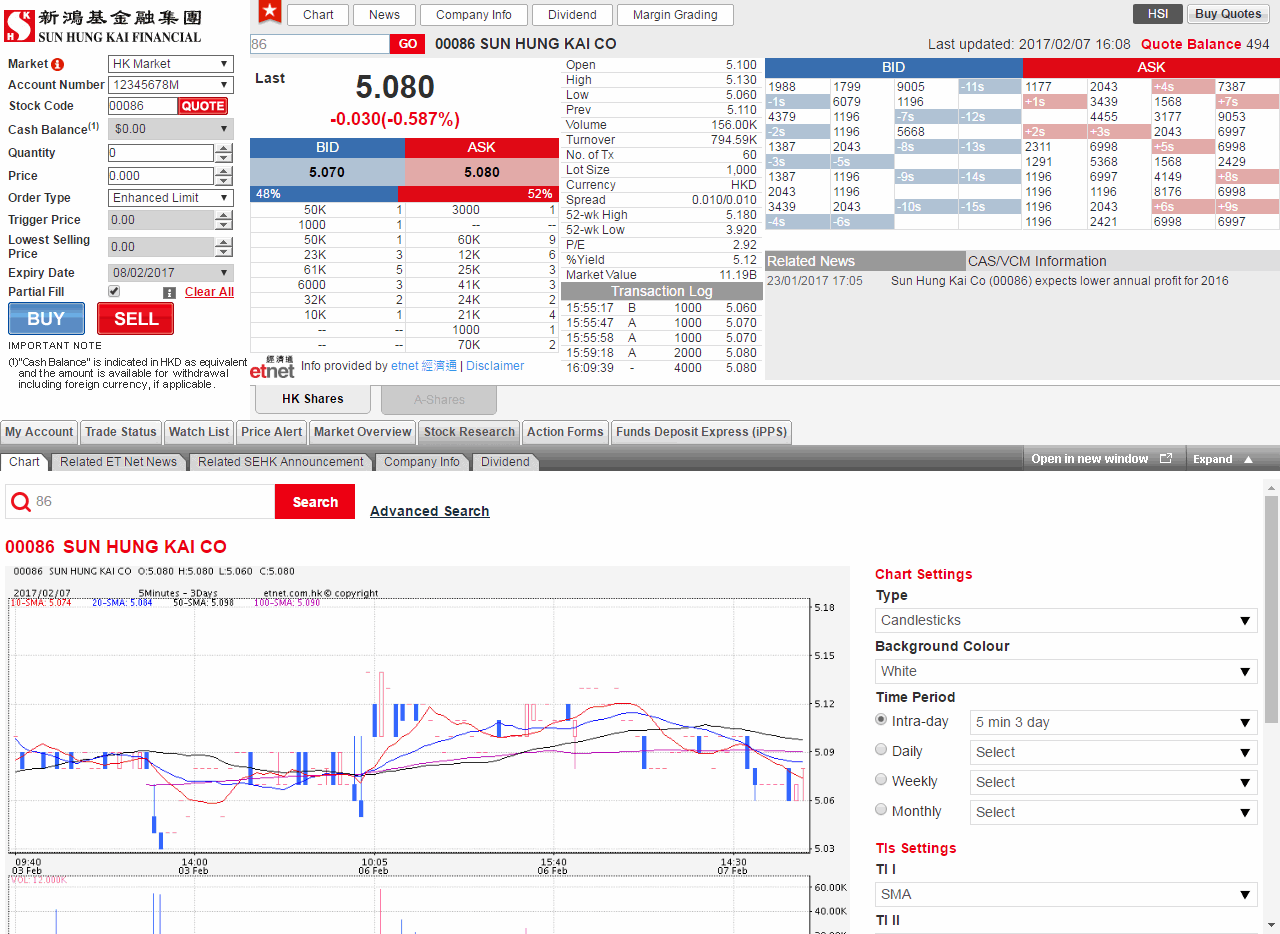Adjust Price with stepper arrows
This screenshot has width=1280, height=934.
coord(224,176)
